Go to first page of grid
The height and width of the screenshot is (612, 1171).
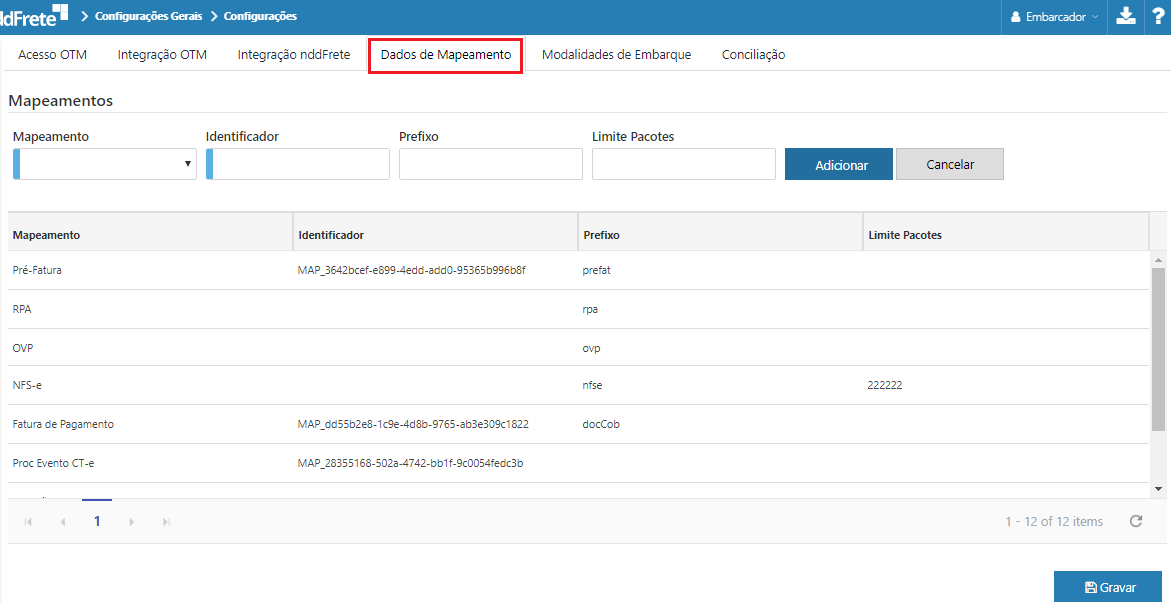(28, 522)
